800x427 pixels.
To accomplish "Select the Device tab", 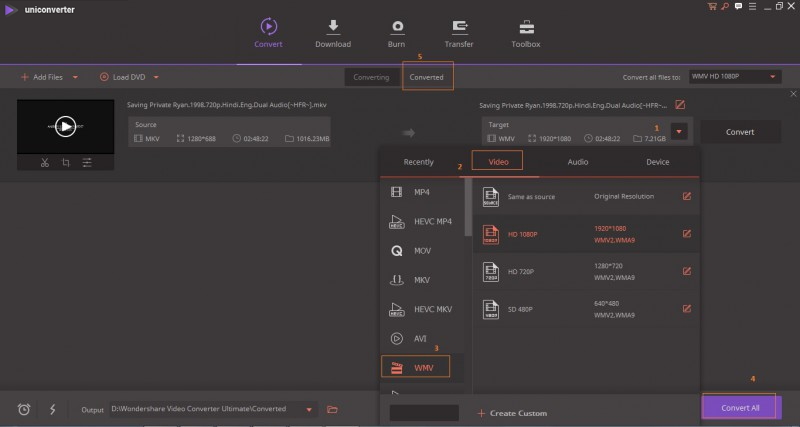I will (658, 162).
